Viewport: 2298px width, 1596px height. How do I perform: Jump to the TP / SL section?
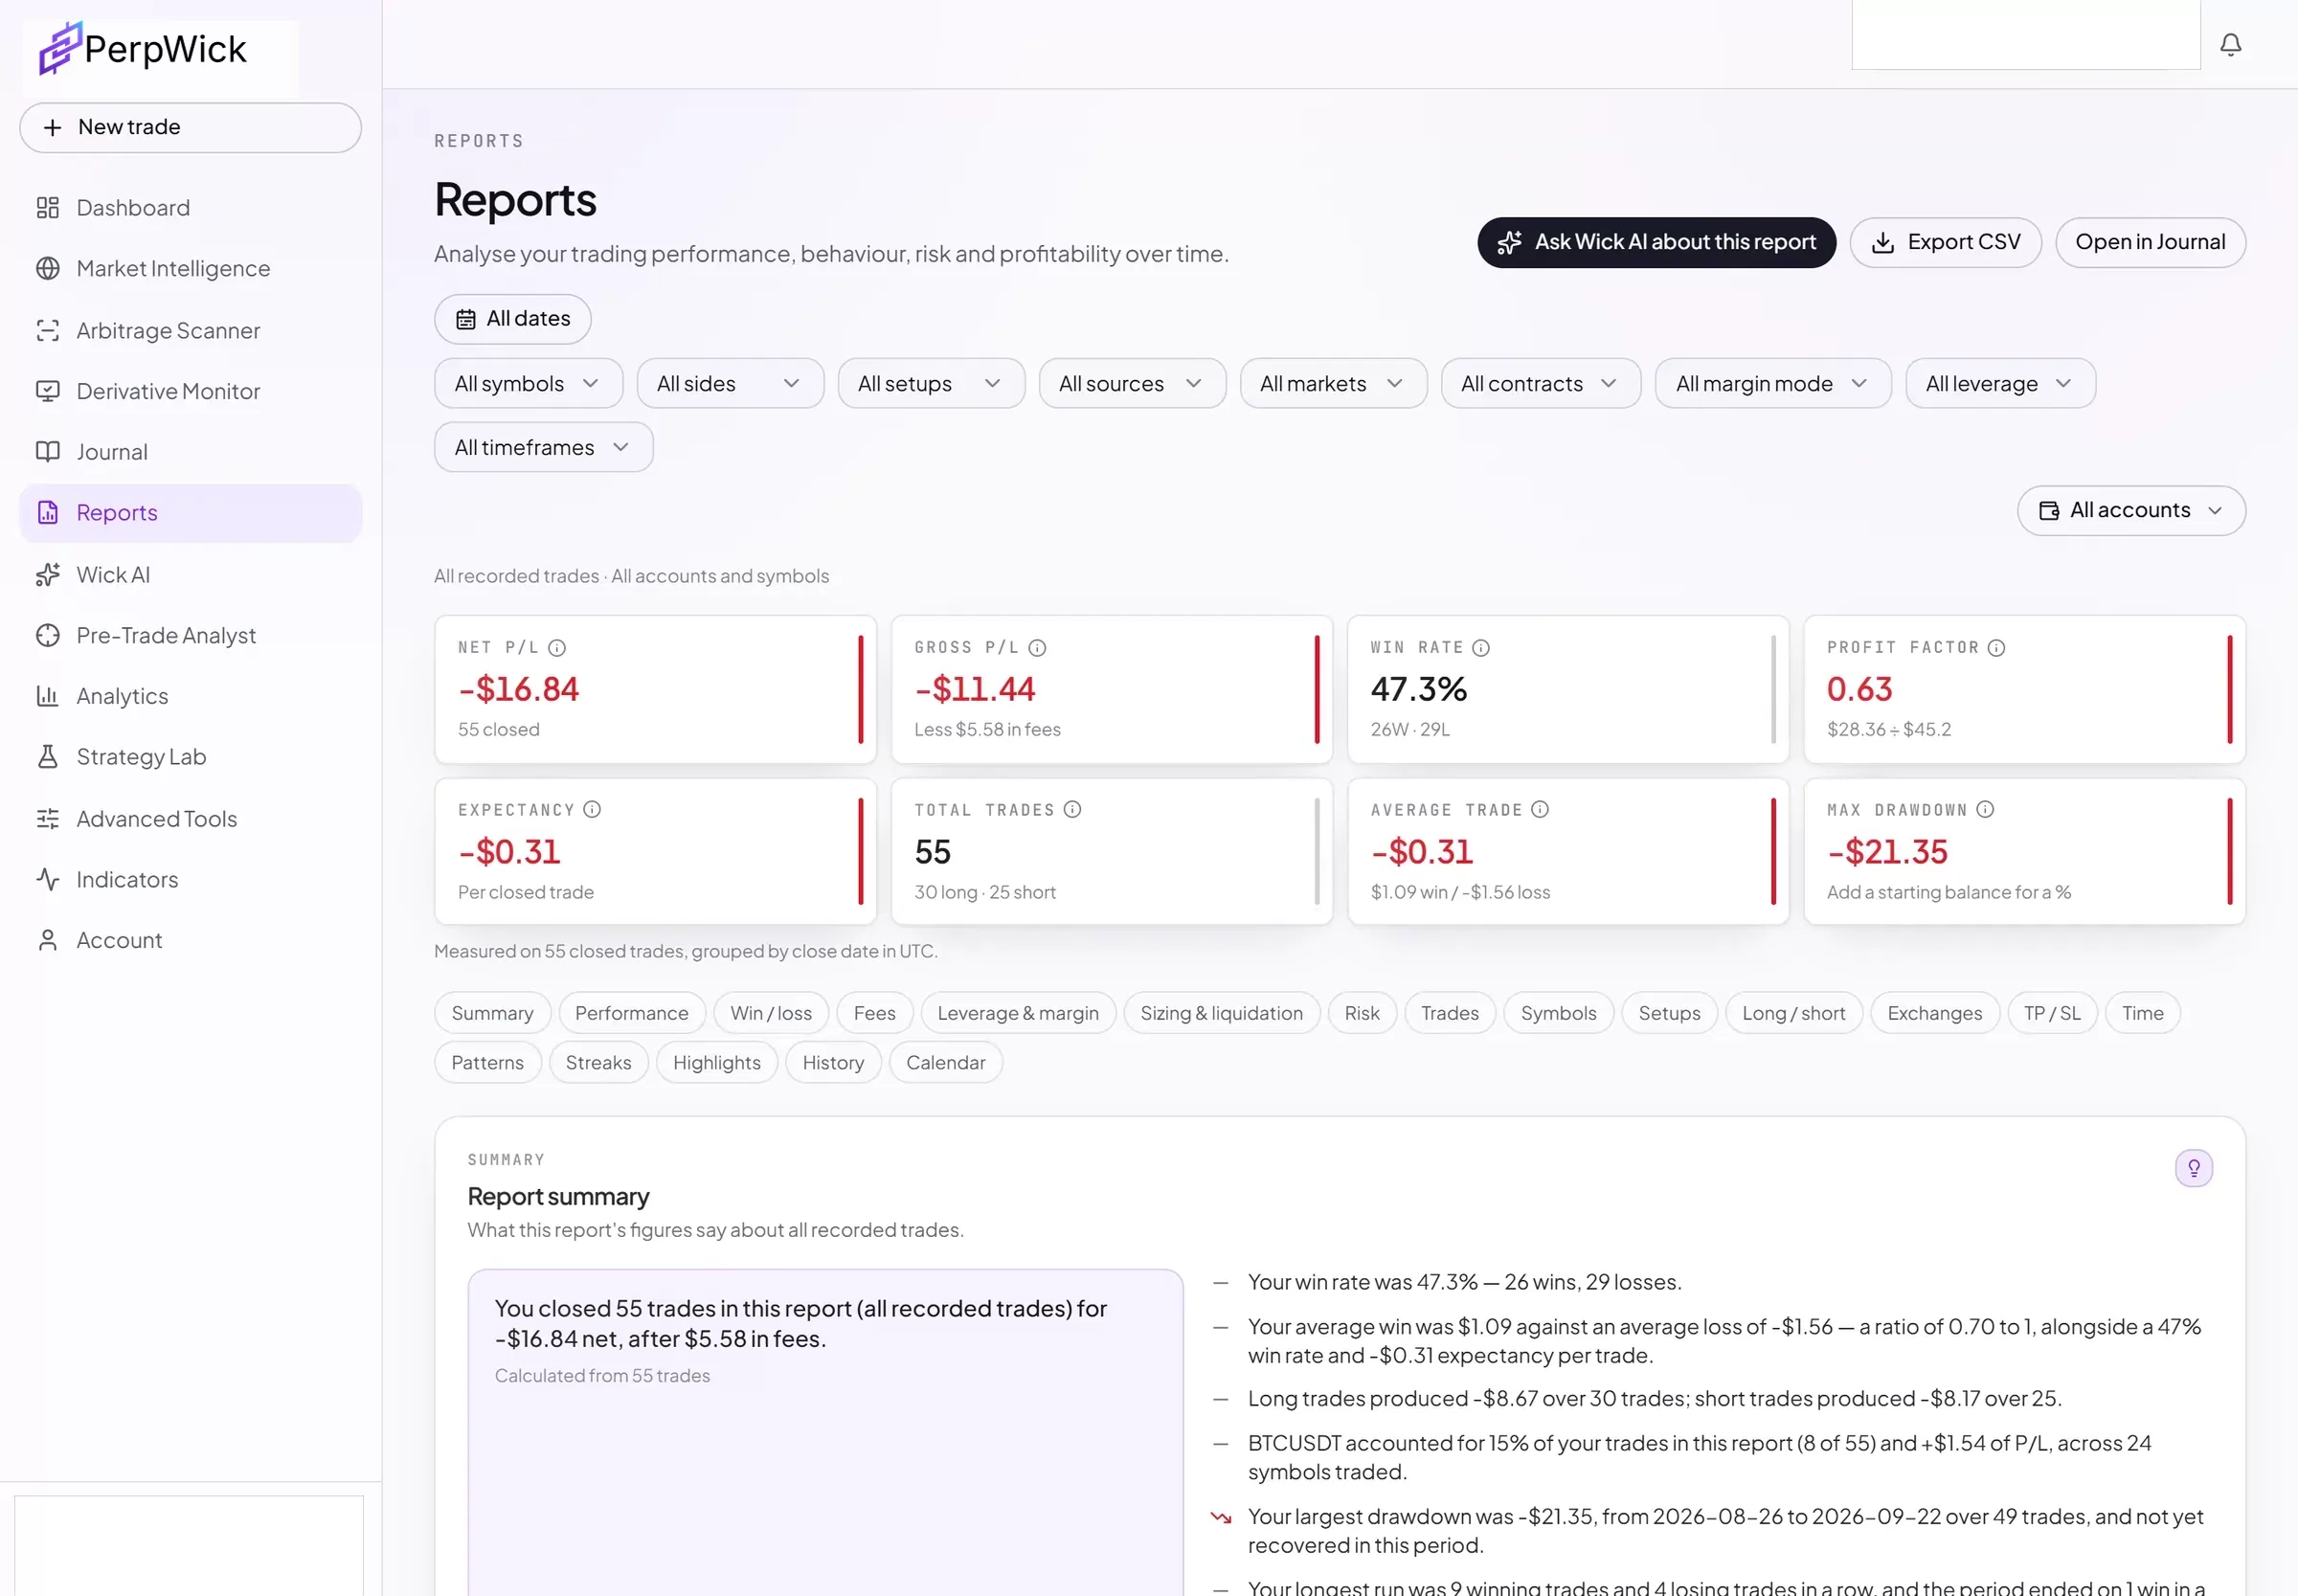coord(2052,1014)
